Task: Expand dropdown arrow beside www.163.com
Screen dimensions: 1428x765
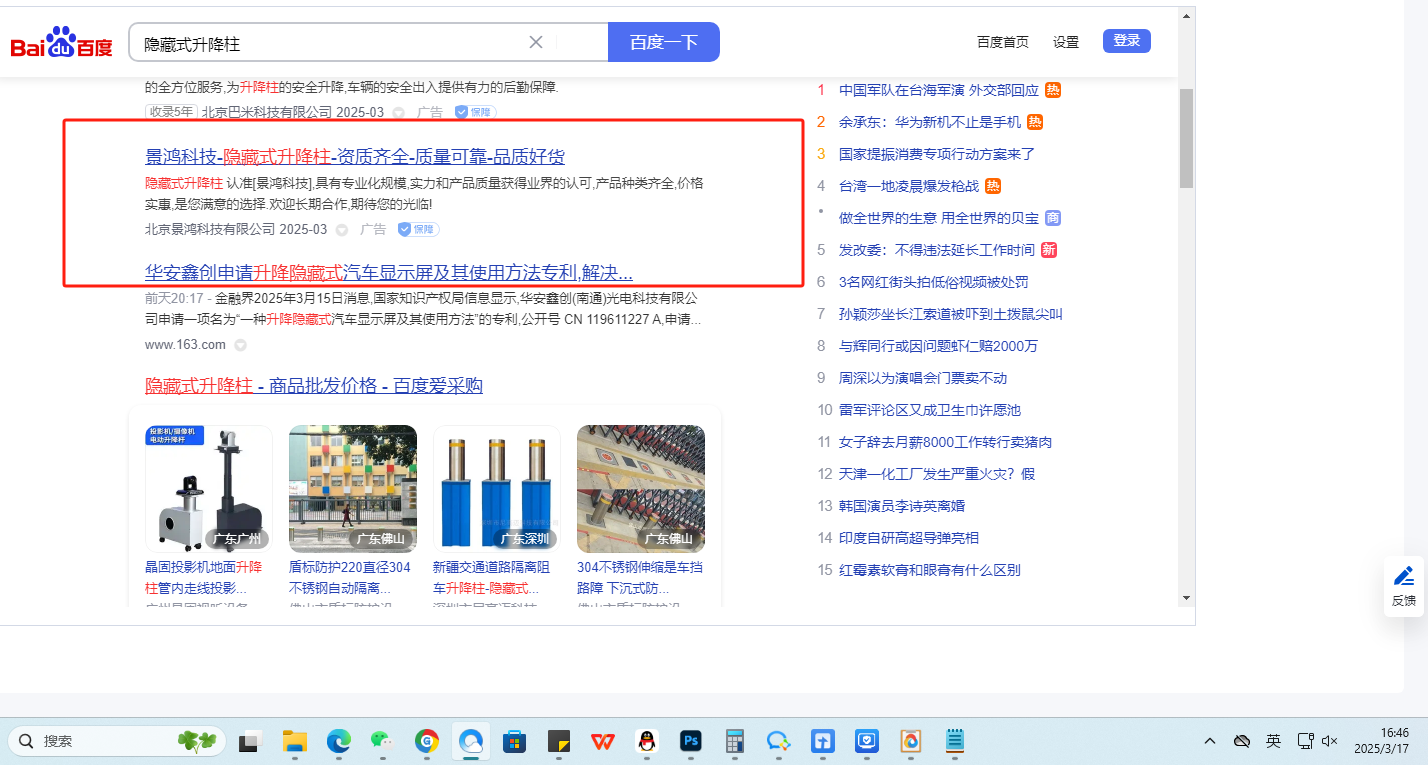Action: click(x=240, y=345)
